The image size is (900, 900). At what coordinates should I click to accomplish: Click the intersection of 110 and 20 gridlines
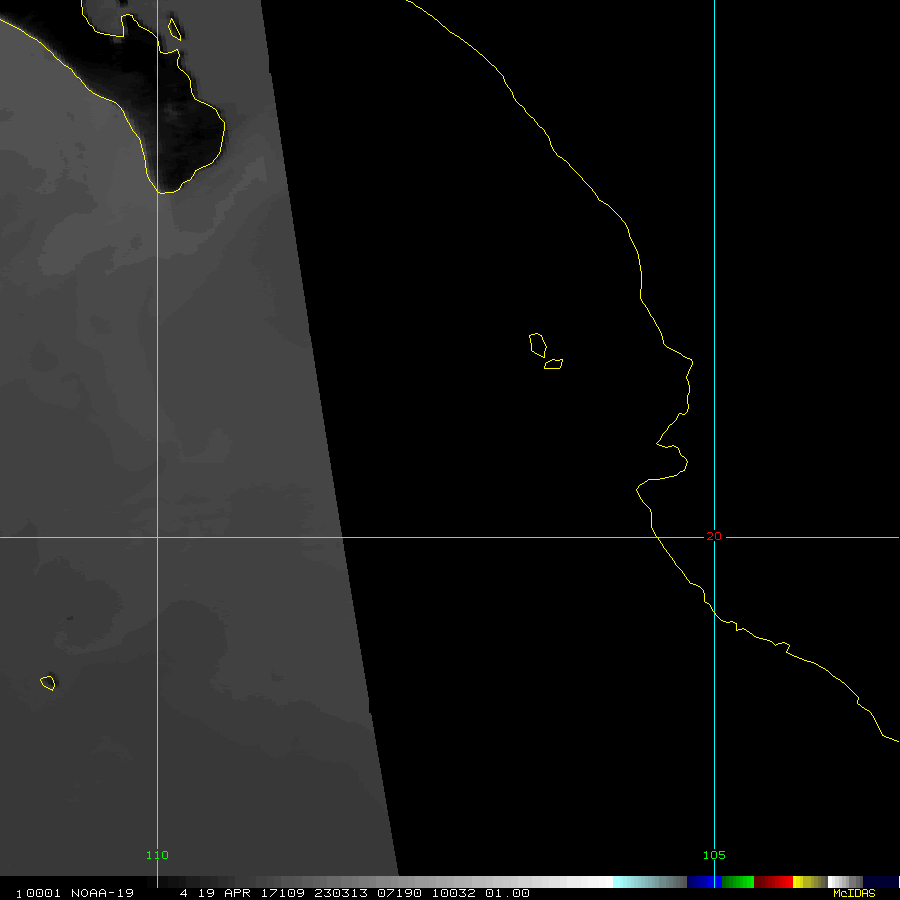click(x=157, y=537)
